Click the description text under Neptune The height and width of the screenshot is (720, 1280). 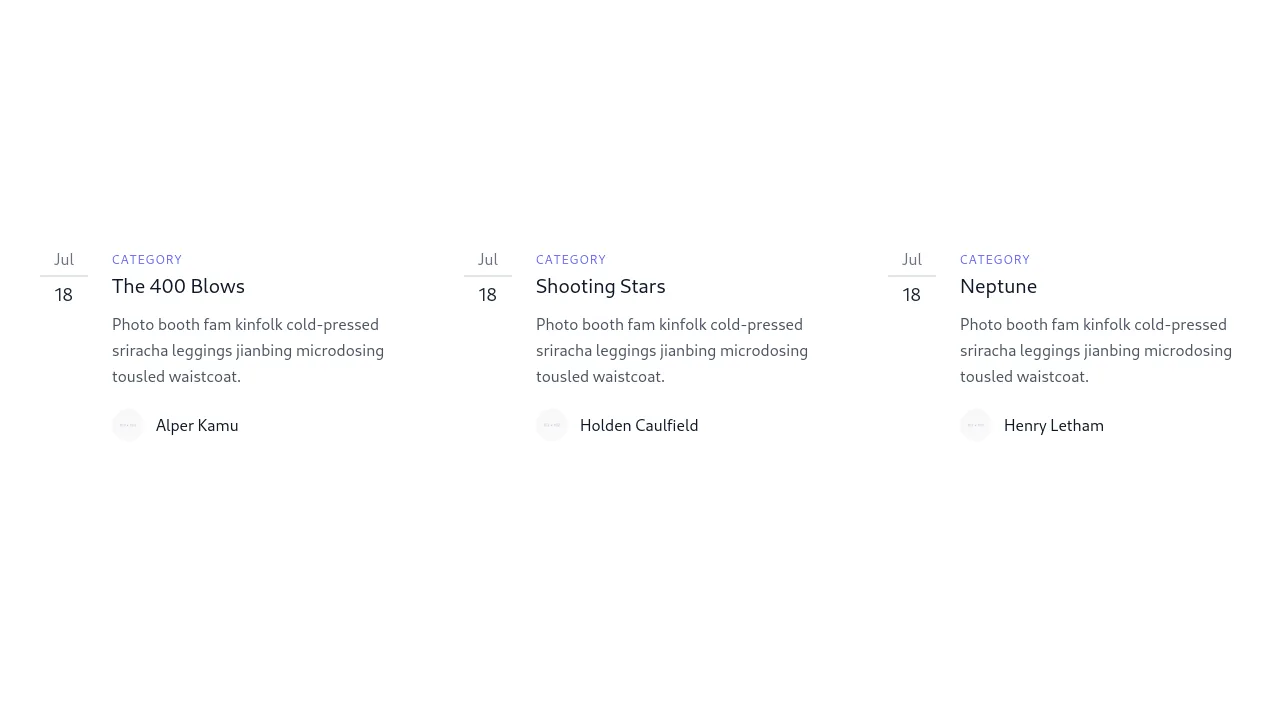[x=1096, y=350]
